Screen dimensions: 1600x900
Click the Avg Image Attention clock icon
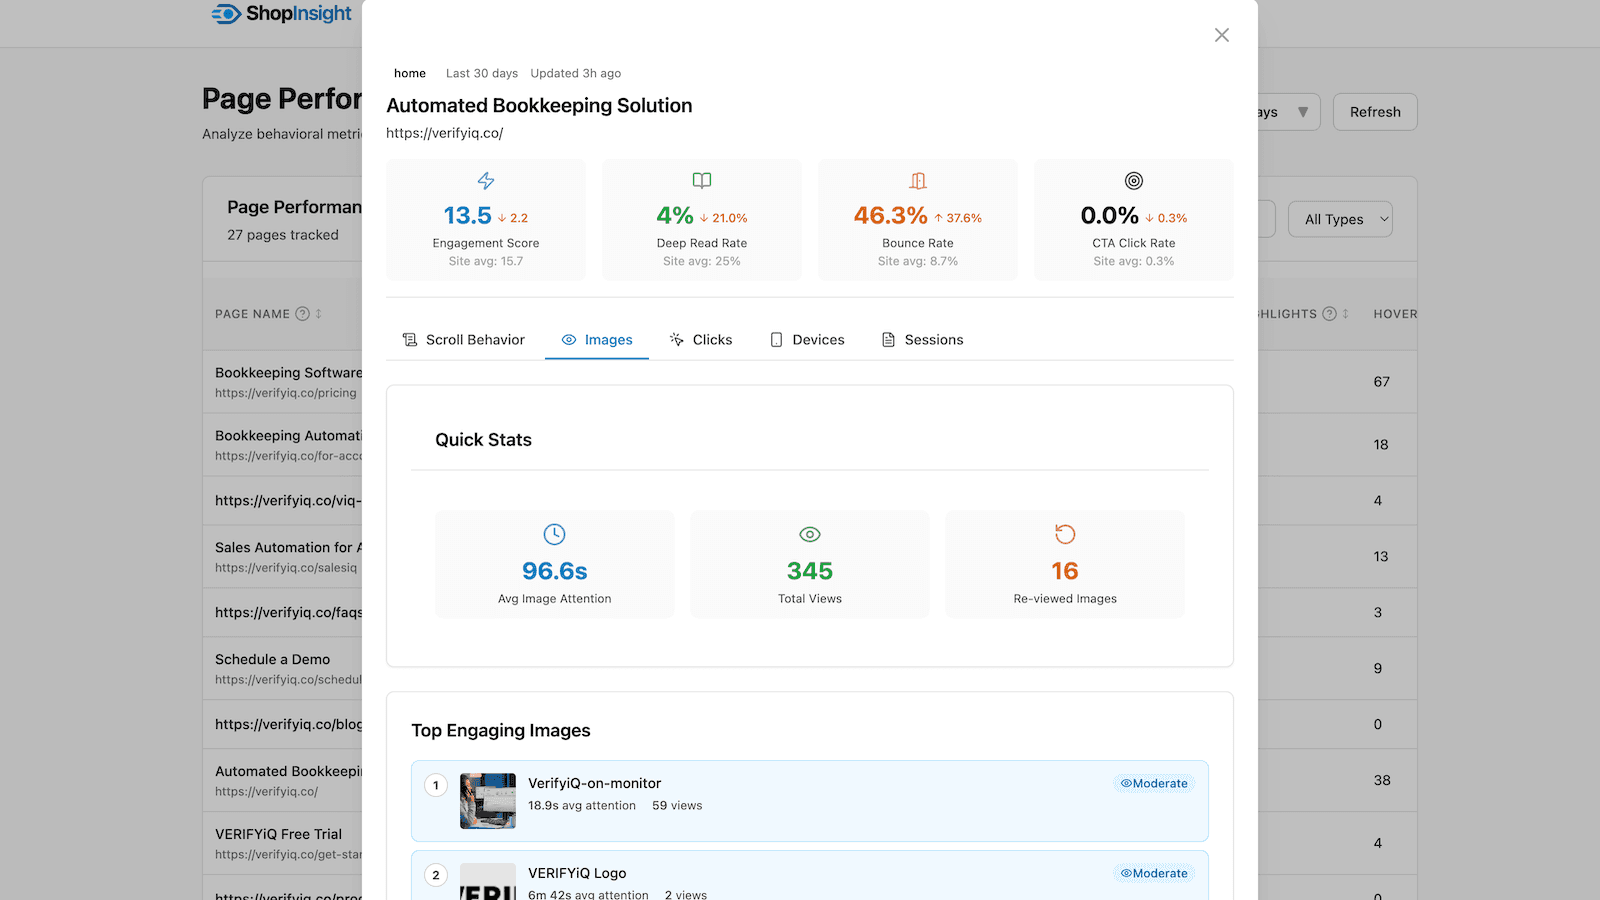pyautogui.click(x=554, y=534)
